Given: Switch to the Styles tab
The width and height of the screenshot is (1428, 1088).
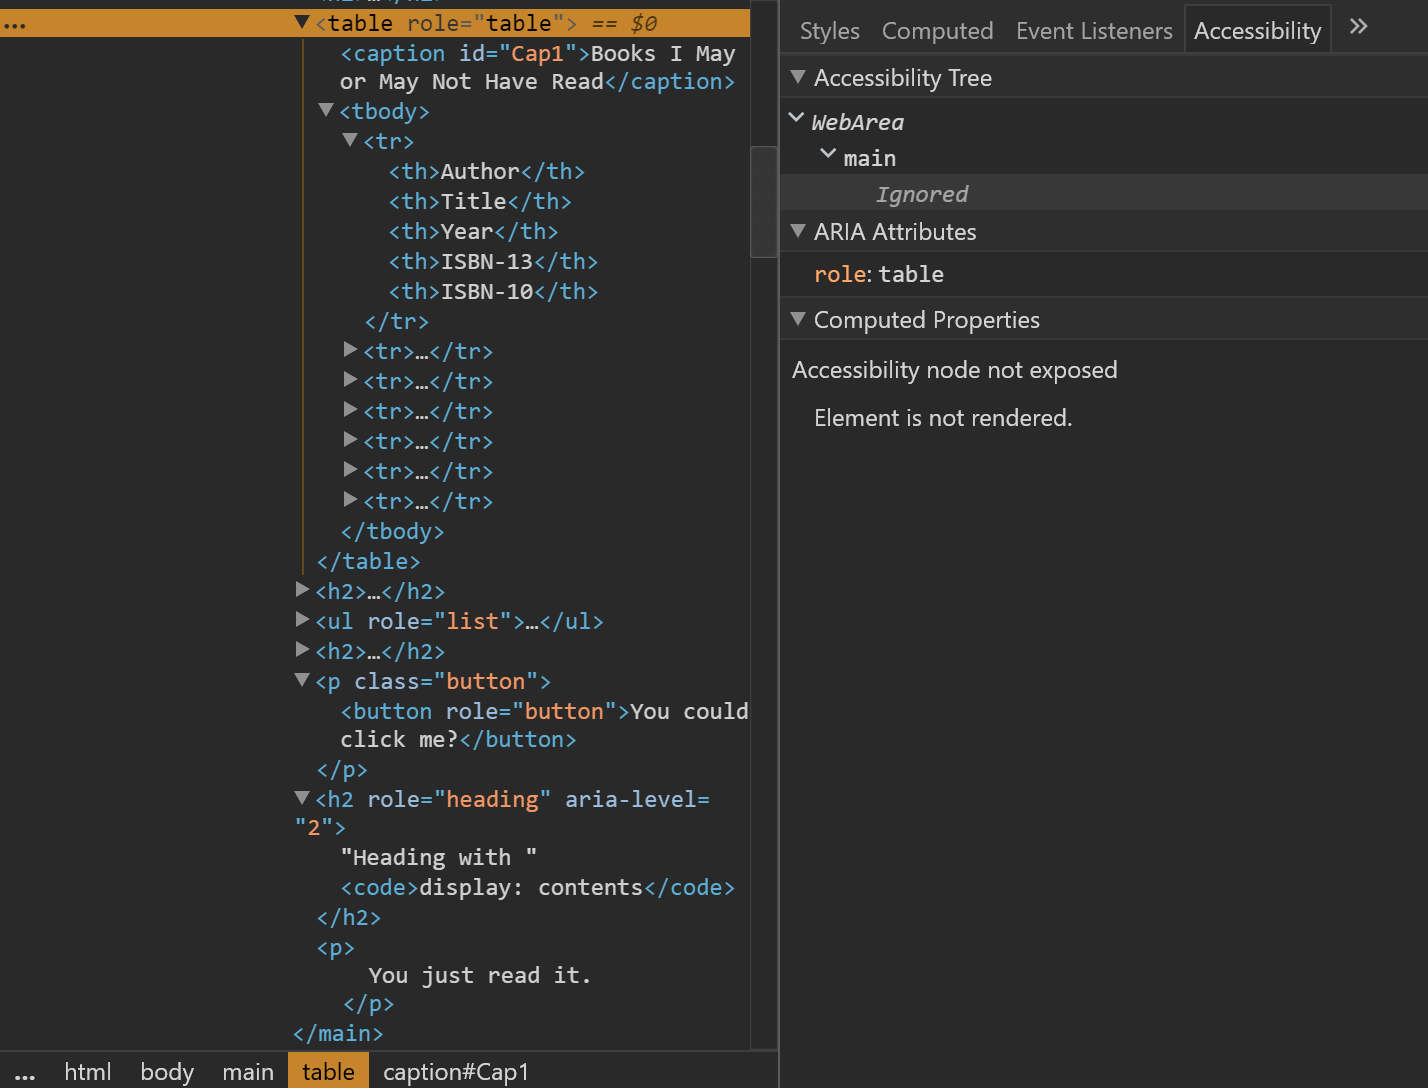Looking at the screenshot, I should click(829, 31).
